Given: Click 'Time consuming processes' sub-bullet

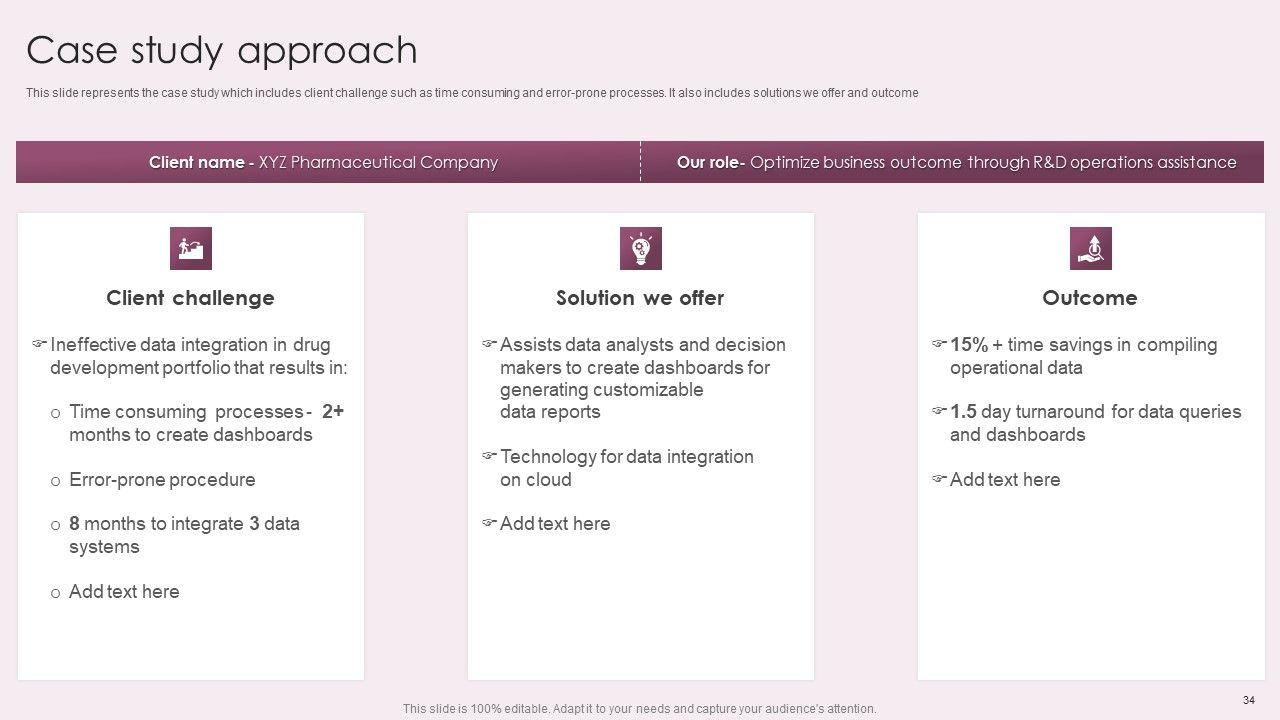Looking at the screenshot, I should [205, 423].
